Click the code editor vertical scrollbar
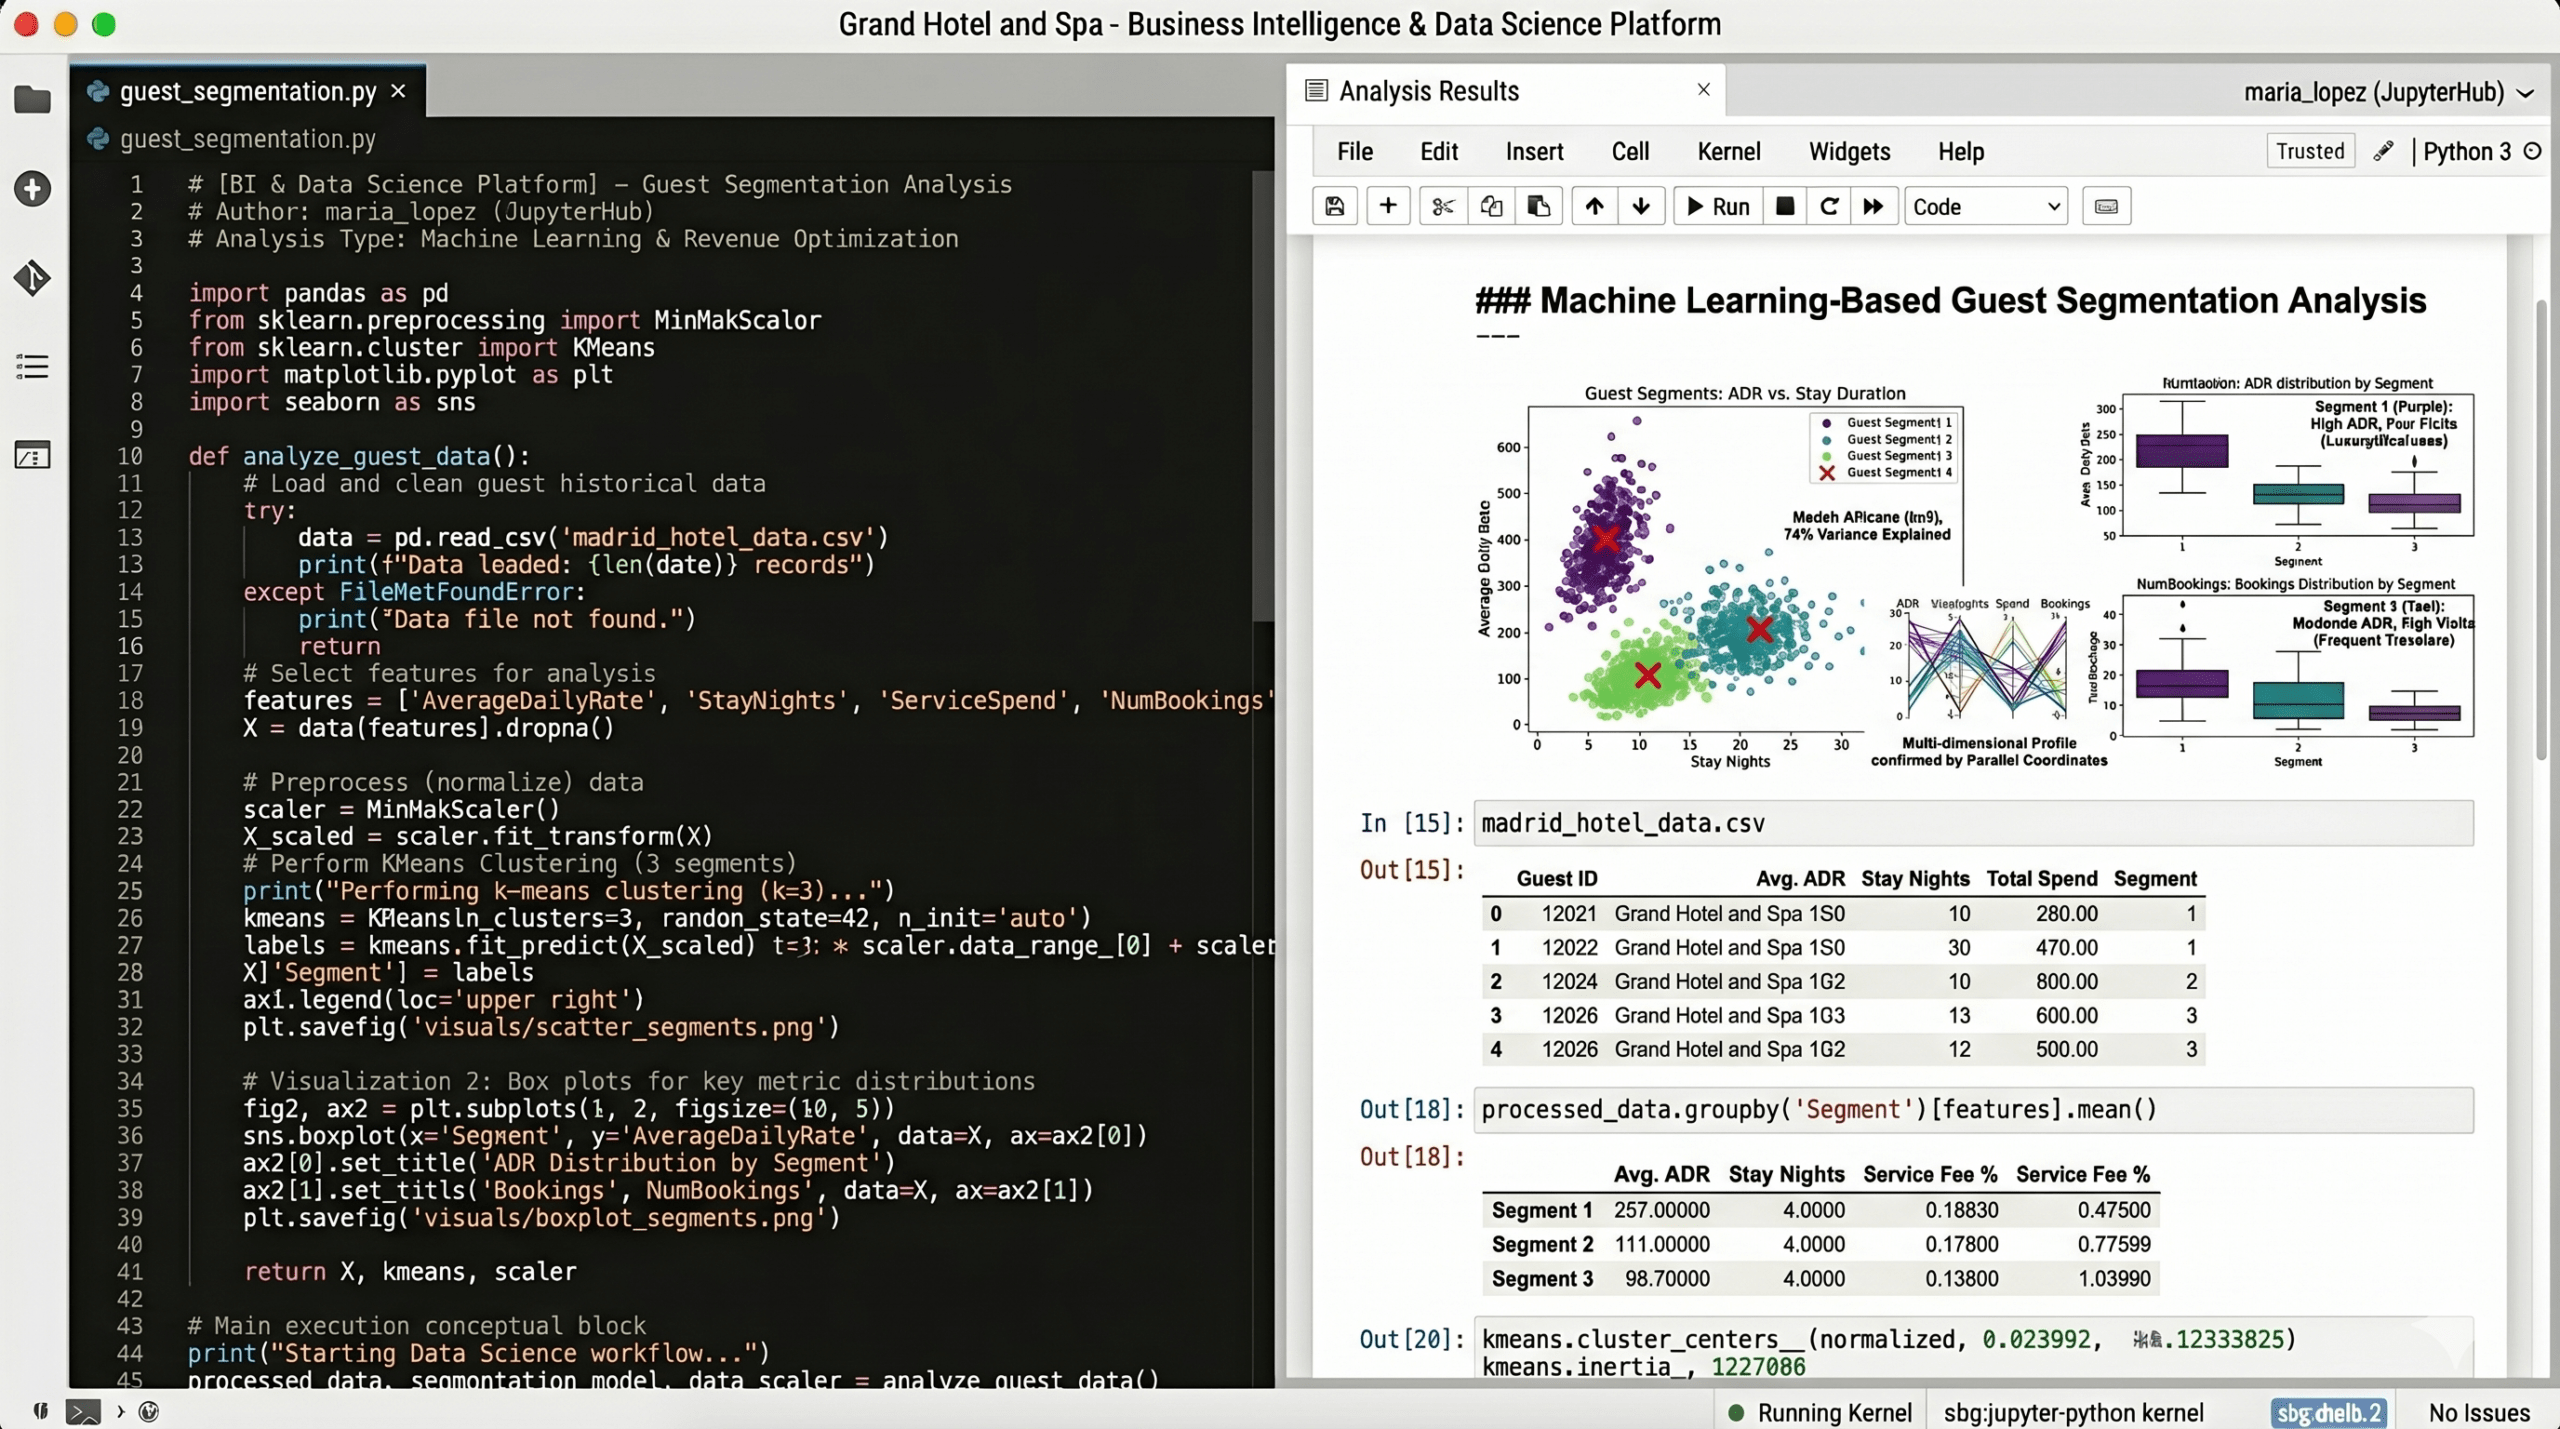 pos(1263,395)
